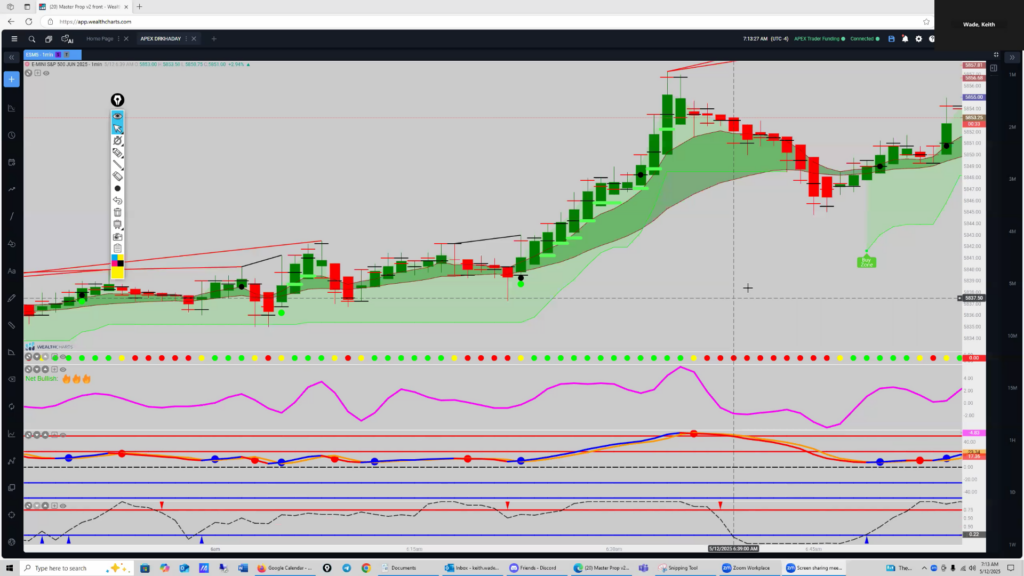Select the black dot marker tool
1024x576 pixels.
tap(118, 188)
